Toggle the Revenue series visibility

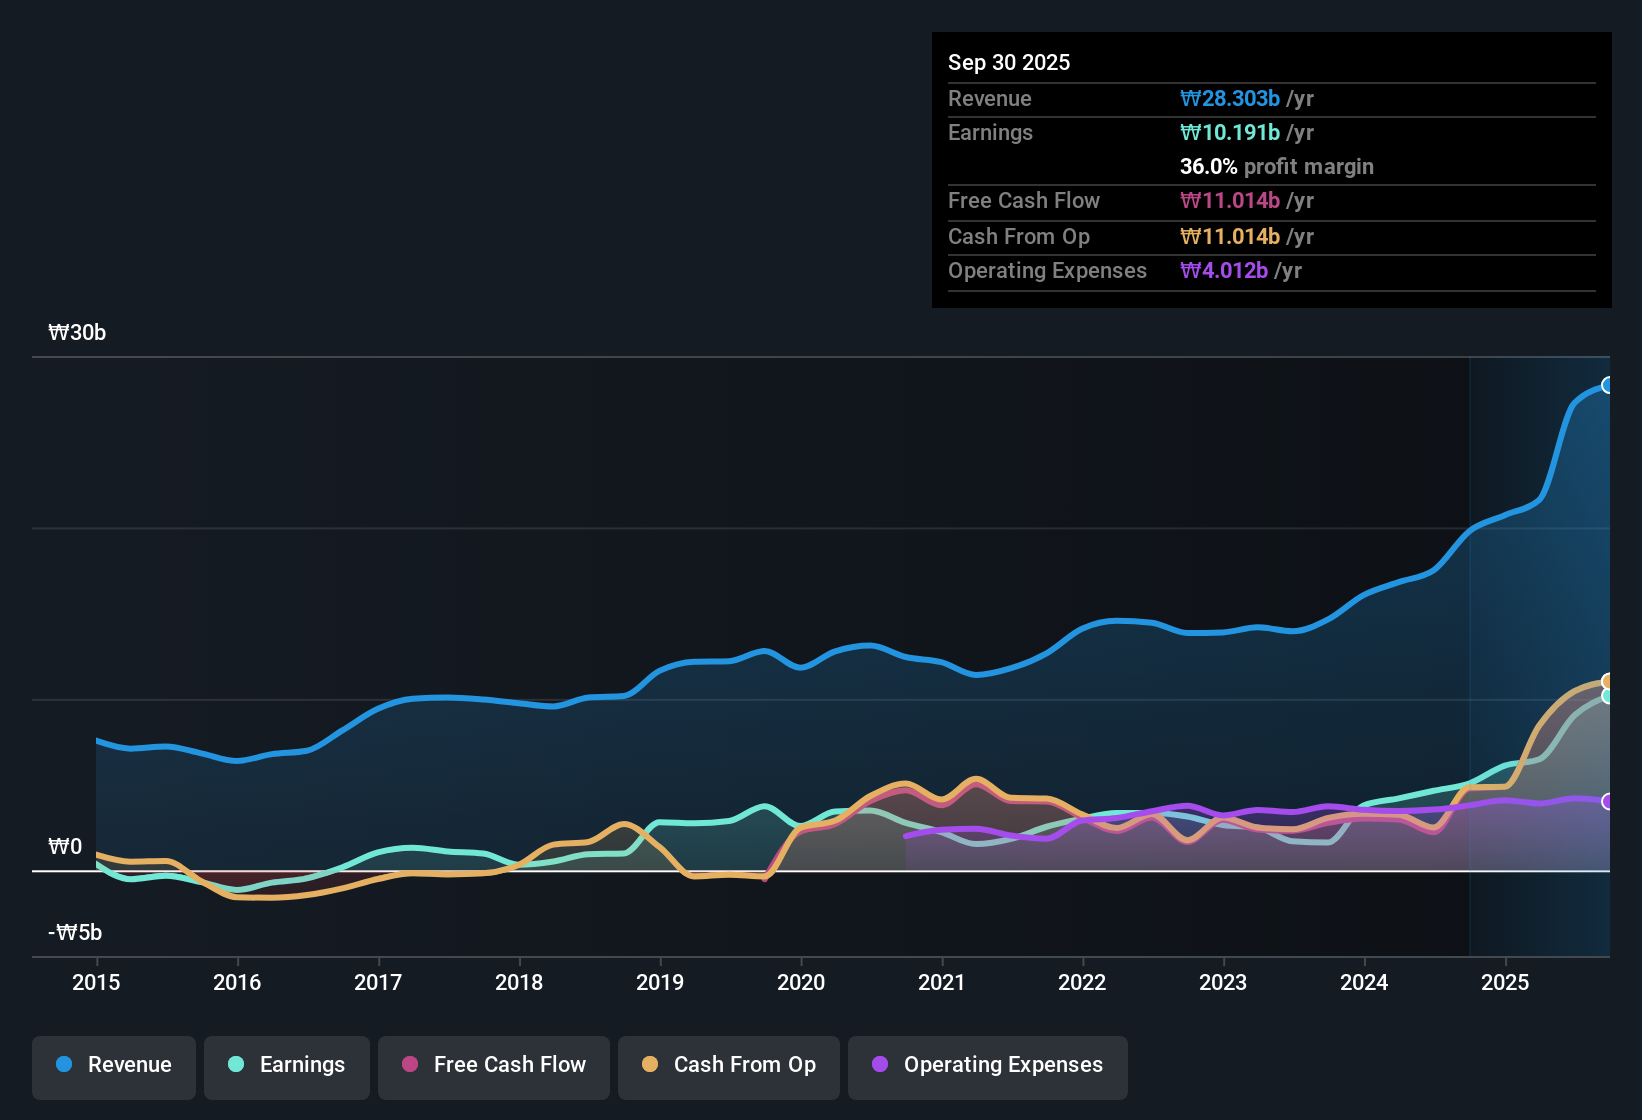tap(113, 1065)
